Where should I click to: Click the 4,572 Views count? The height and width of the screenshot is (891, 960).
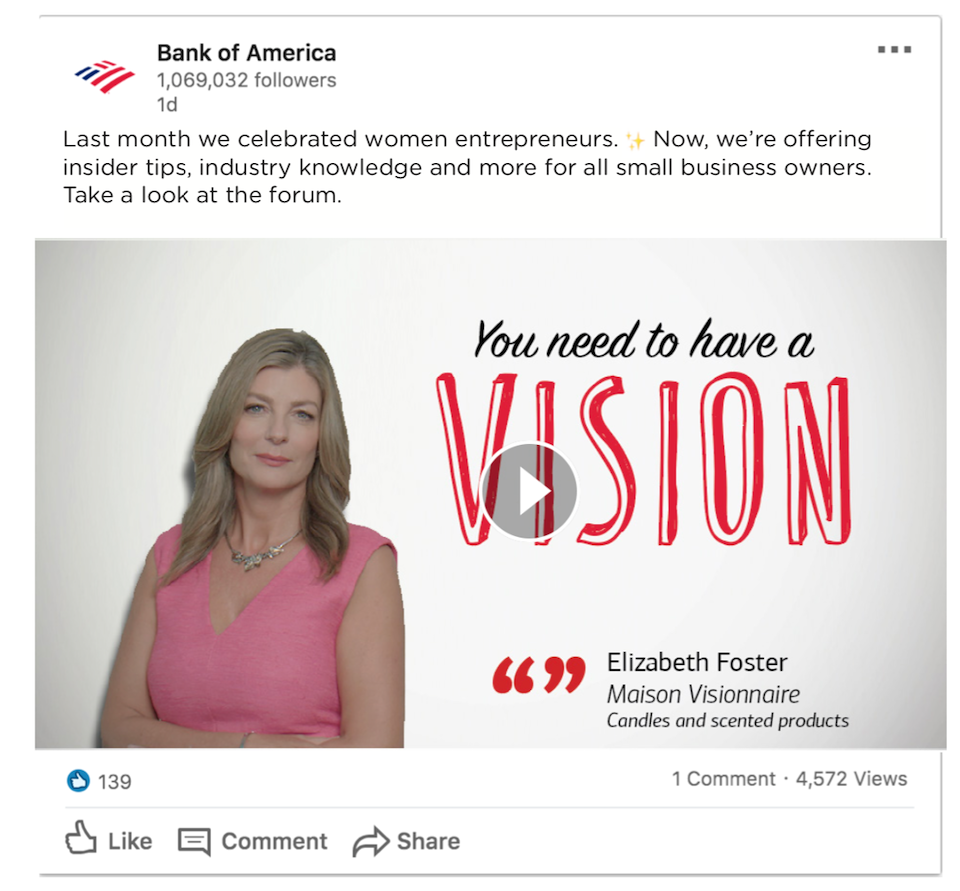pos(851,779)
